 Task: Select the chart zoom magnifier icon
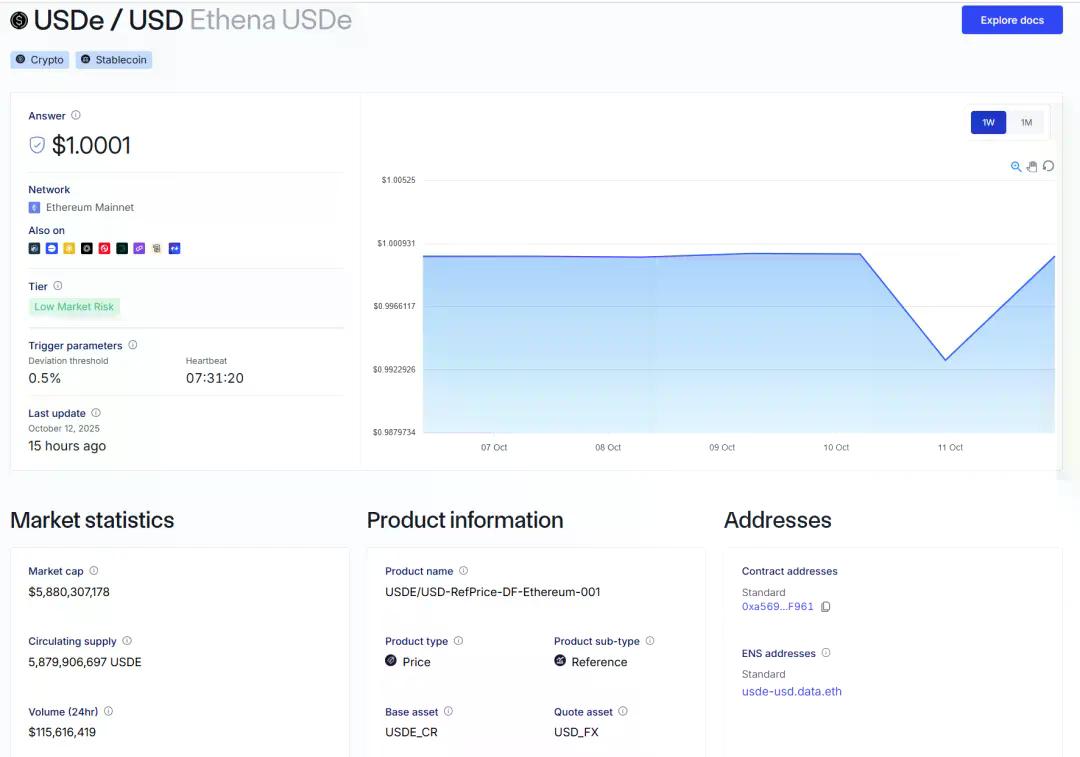point(1017,166)
